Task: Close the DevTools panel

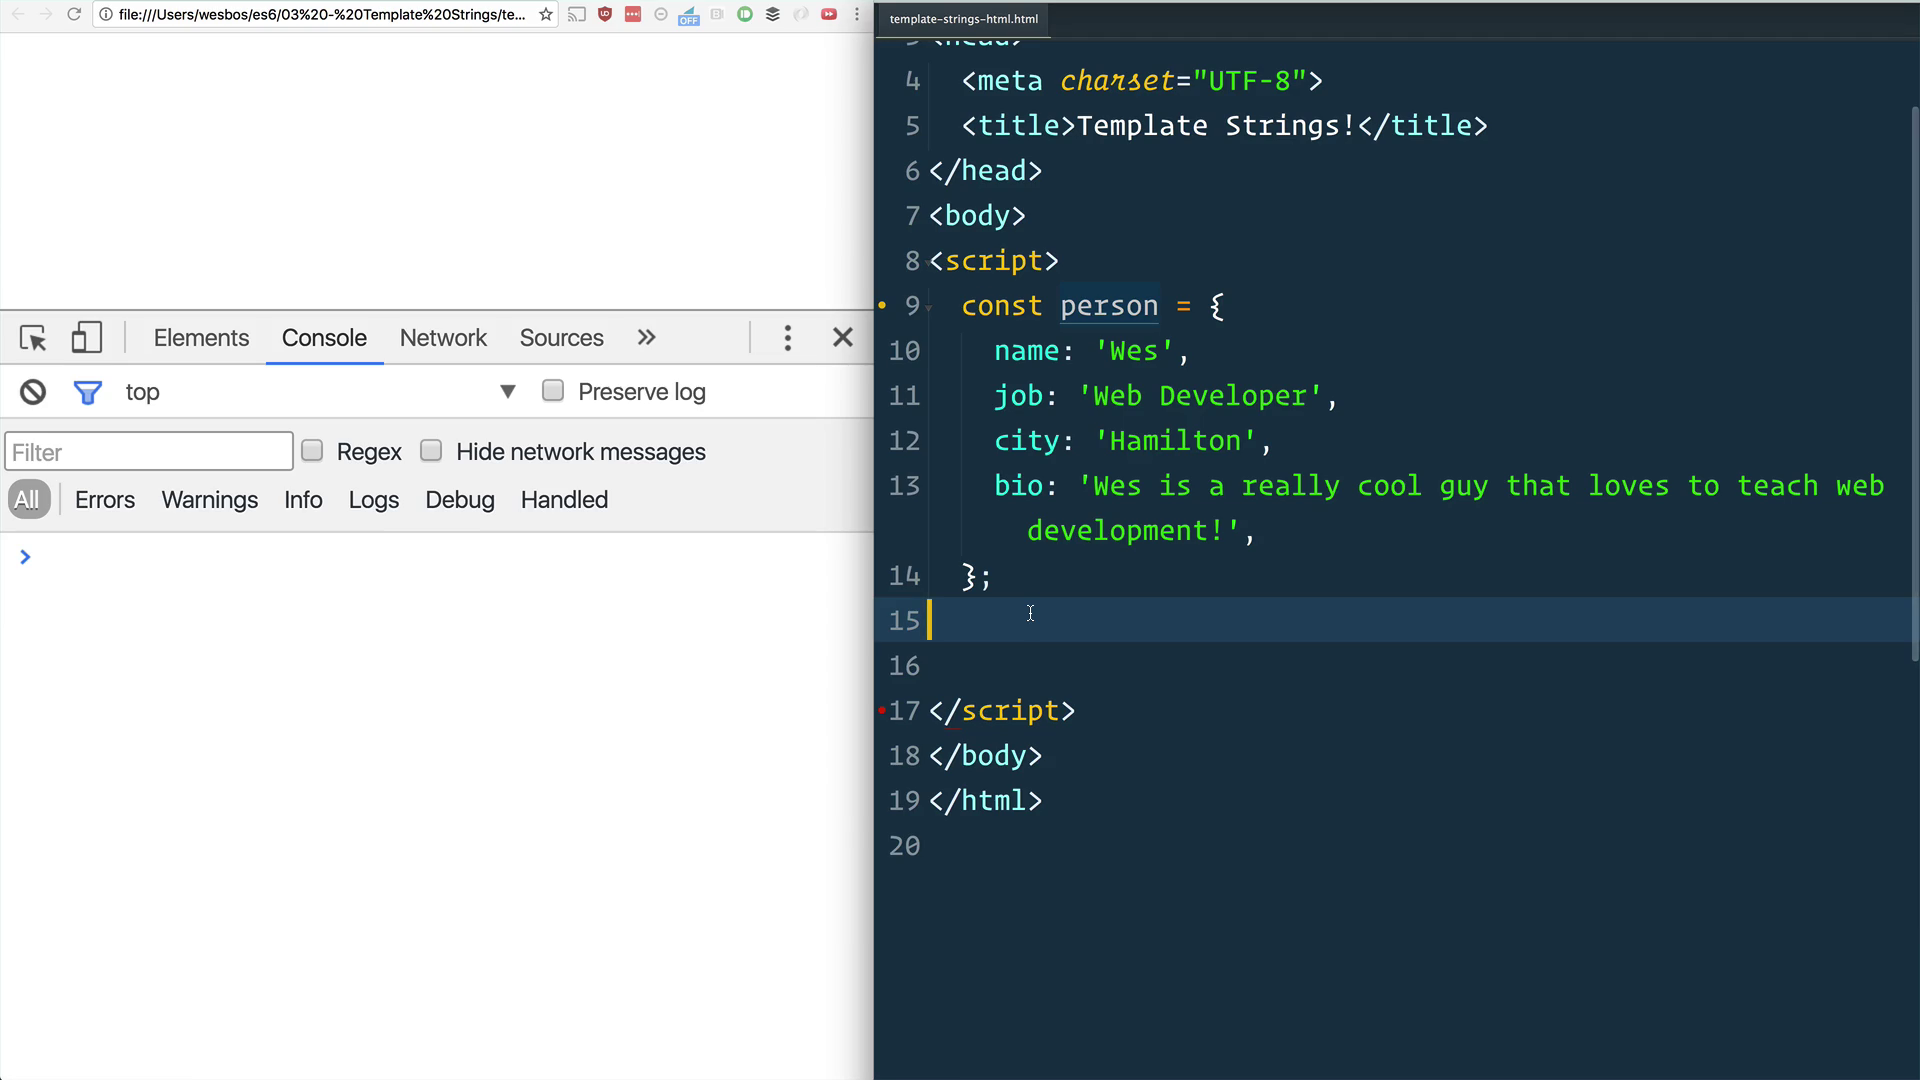Action: pos(843,338)
